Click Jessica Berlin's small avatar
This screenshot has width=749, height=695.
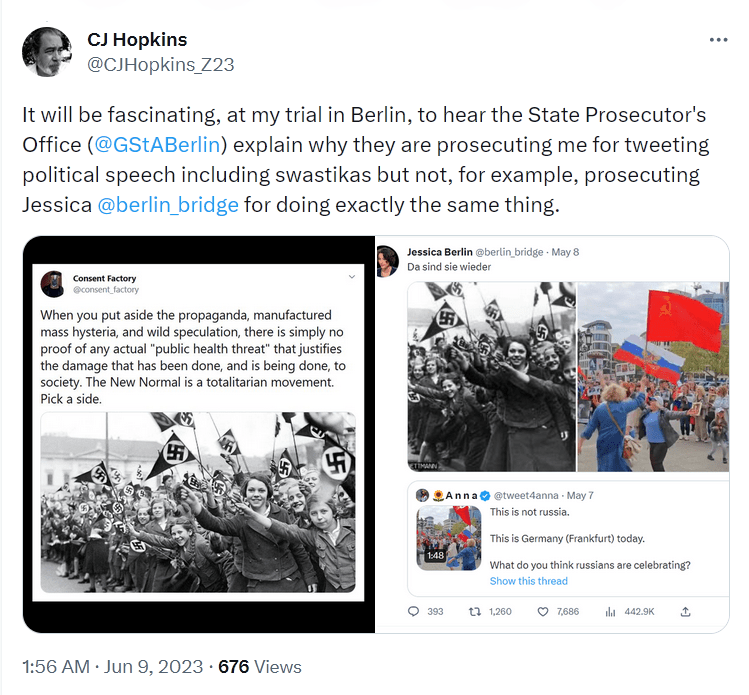(x=388, y=259)
